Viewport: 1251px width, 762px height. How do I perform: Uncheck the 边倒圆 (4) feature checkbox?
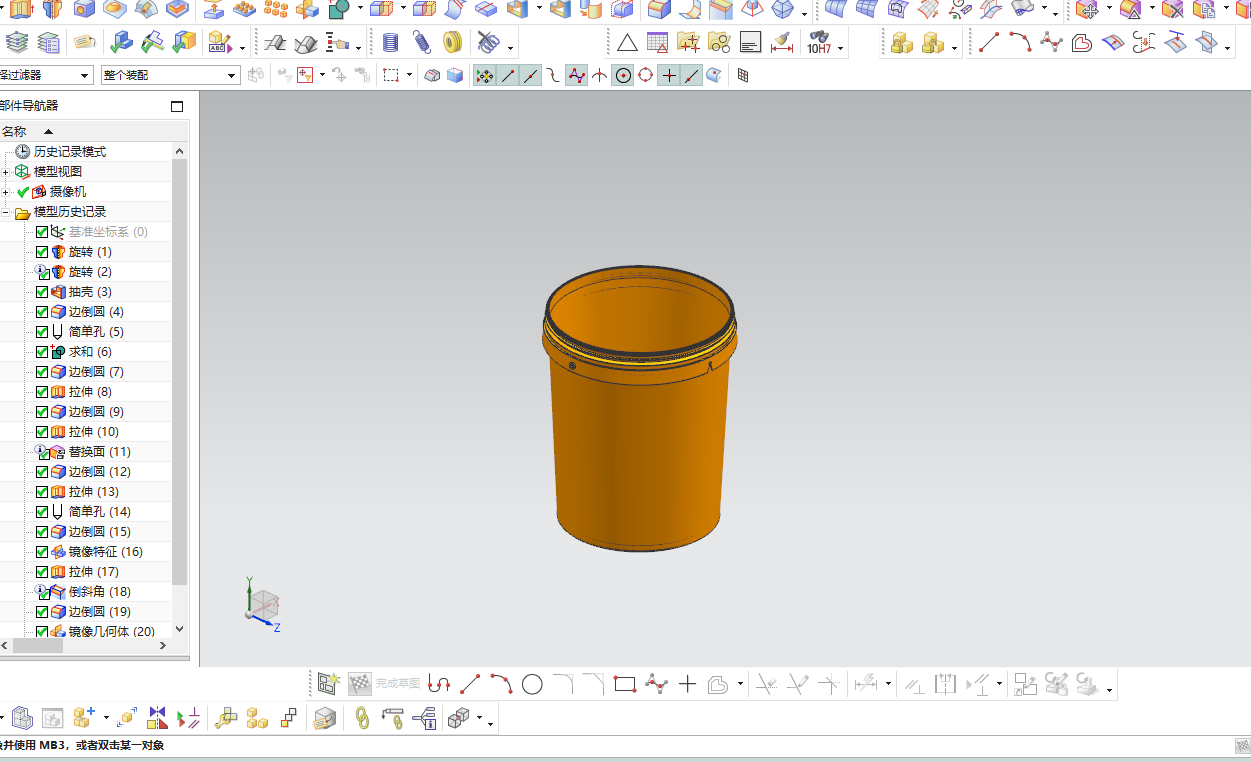[x=42, y=312]
